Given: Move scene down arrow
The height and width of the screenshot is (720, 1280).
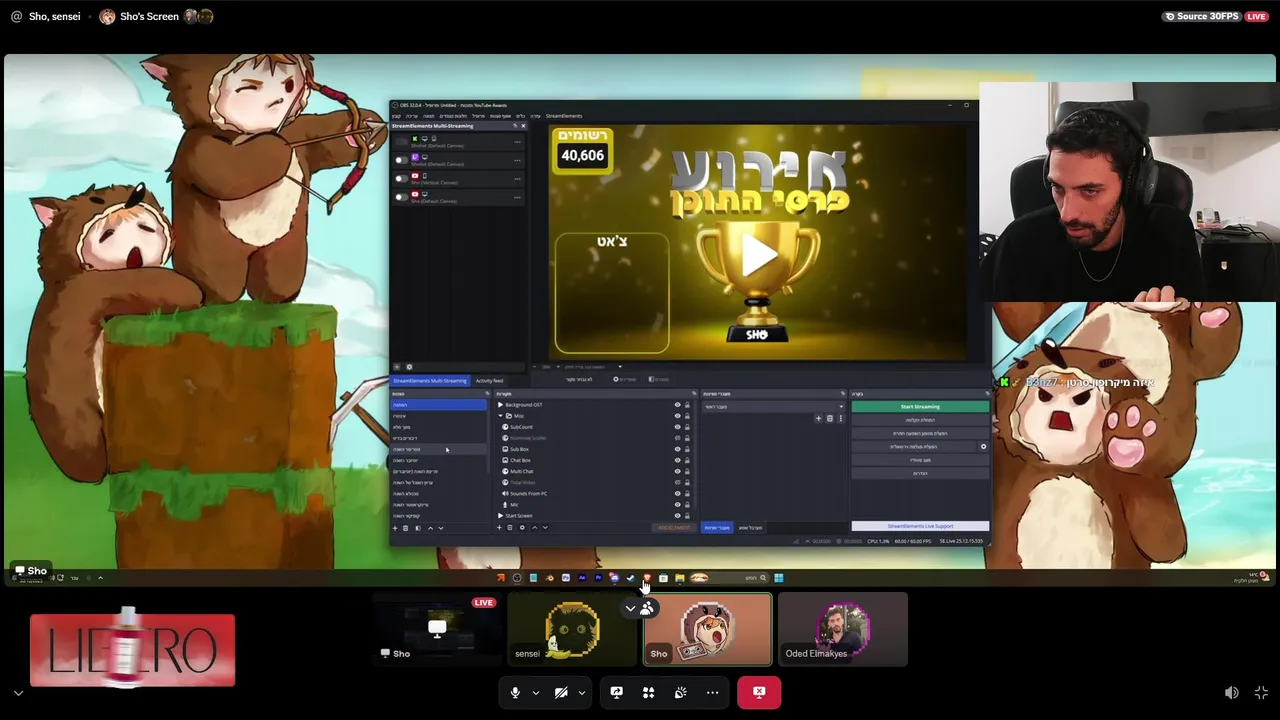Looking at the screenshot, I should click(441, 528).
